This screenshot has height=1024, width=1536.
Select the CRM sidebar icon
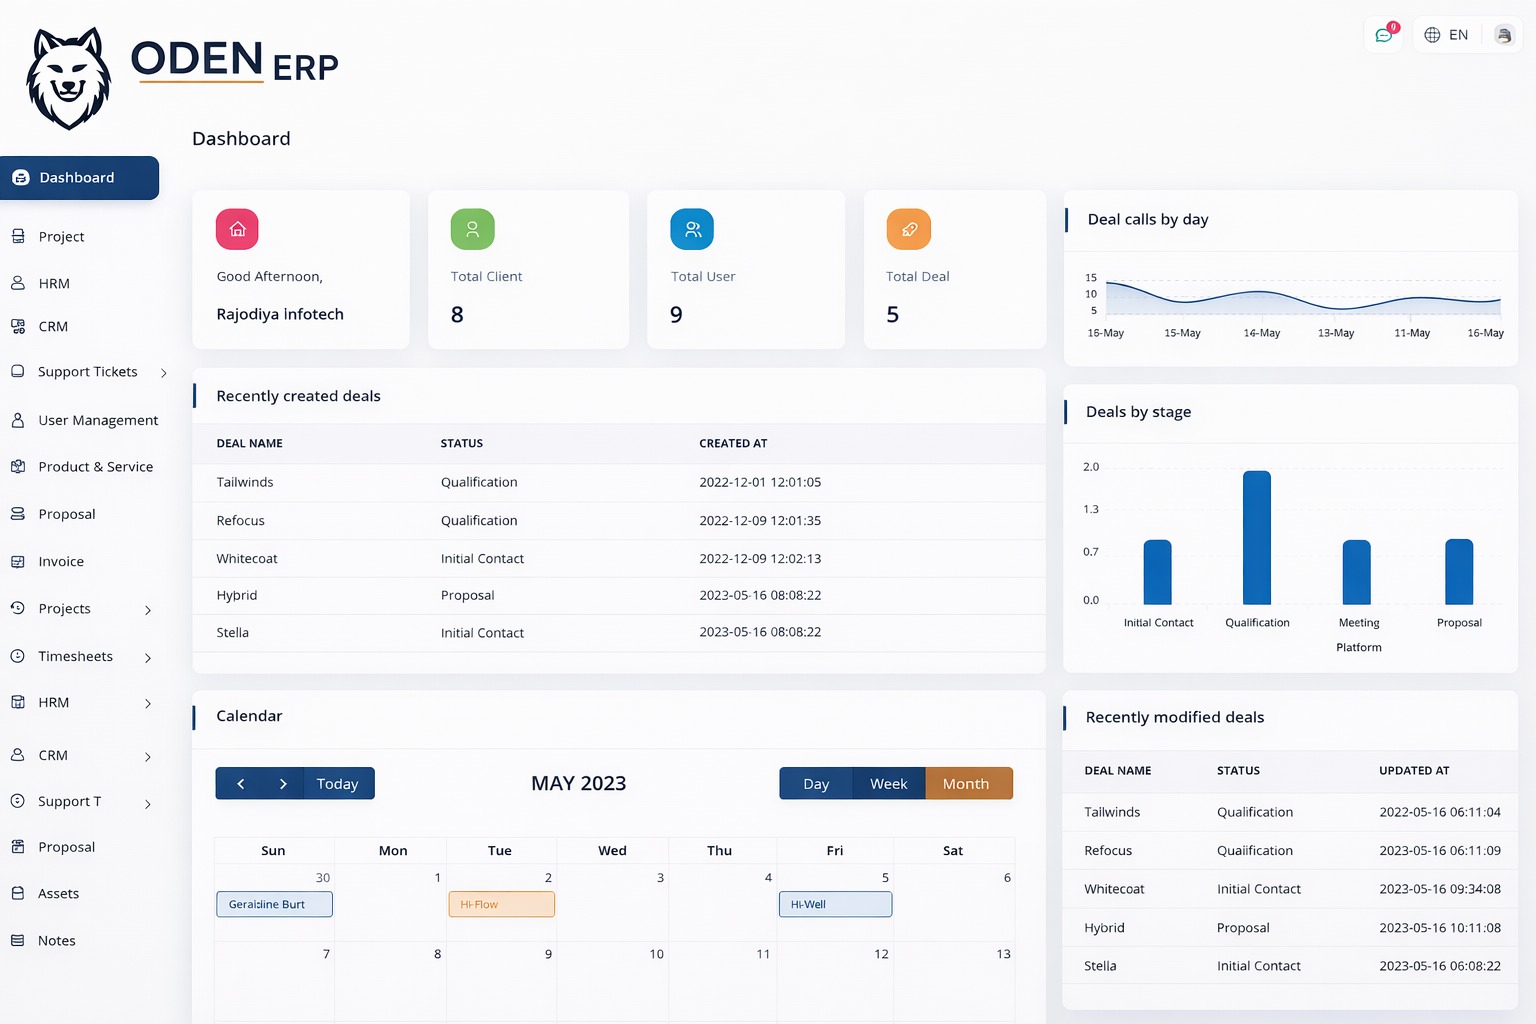18,326
